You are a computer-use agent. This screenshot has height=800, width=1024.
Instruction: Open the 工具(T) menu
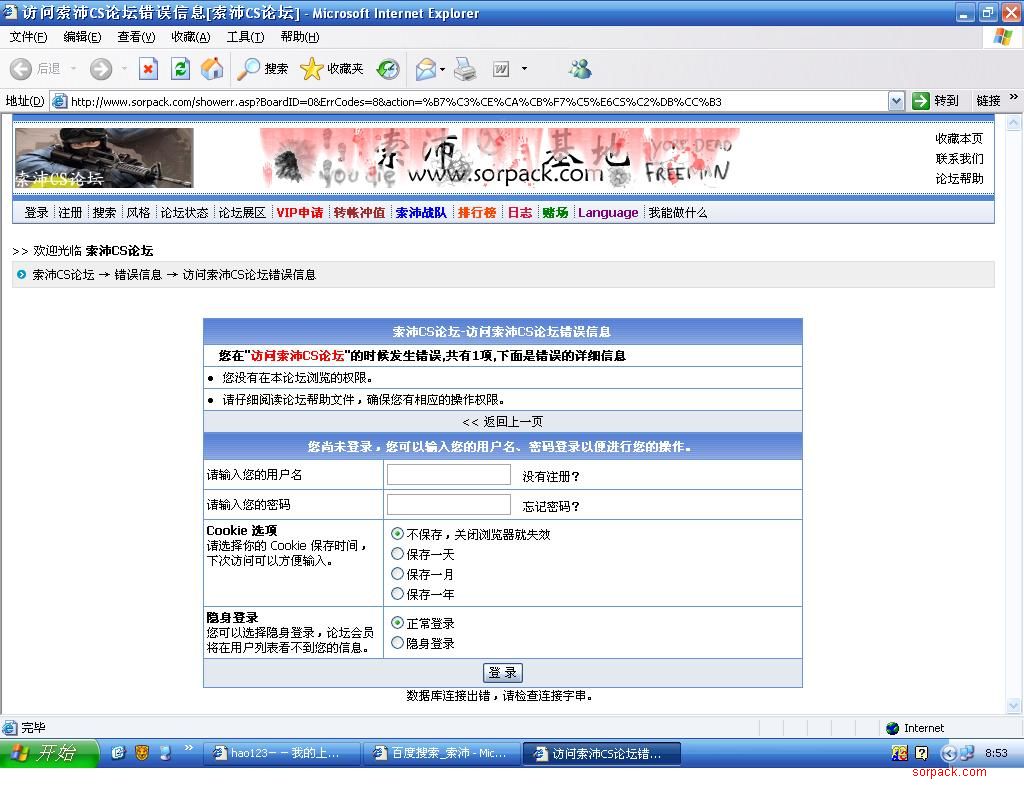pos(245,37)
